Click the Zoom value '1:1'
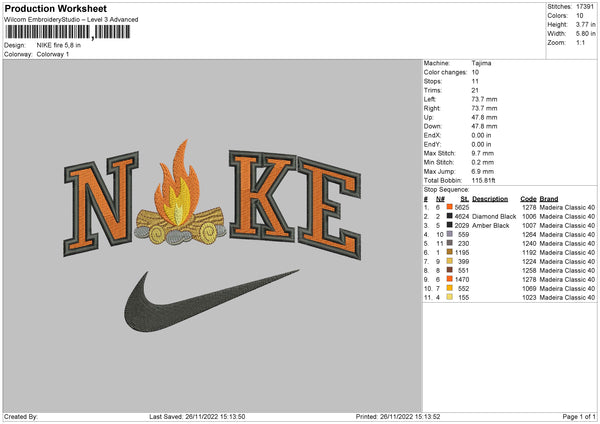This screenshot has width=600, height=424. point(580,42)
